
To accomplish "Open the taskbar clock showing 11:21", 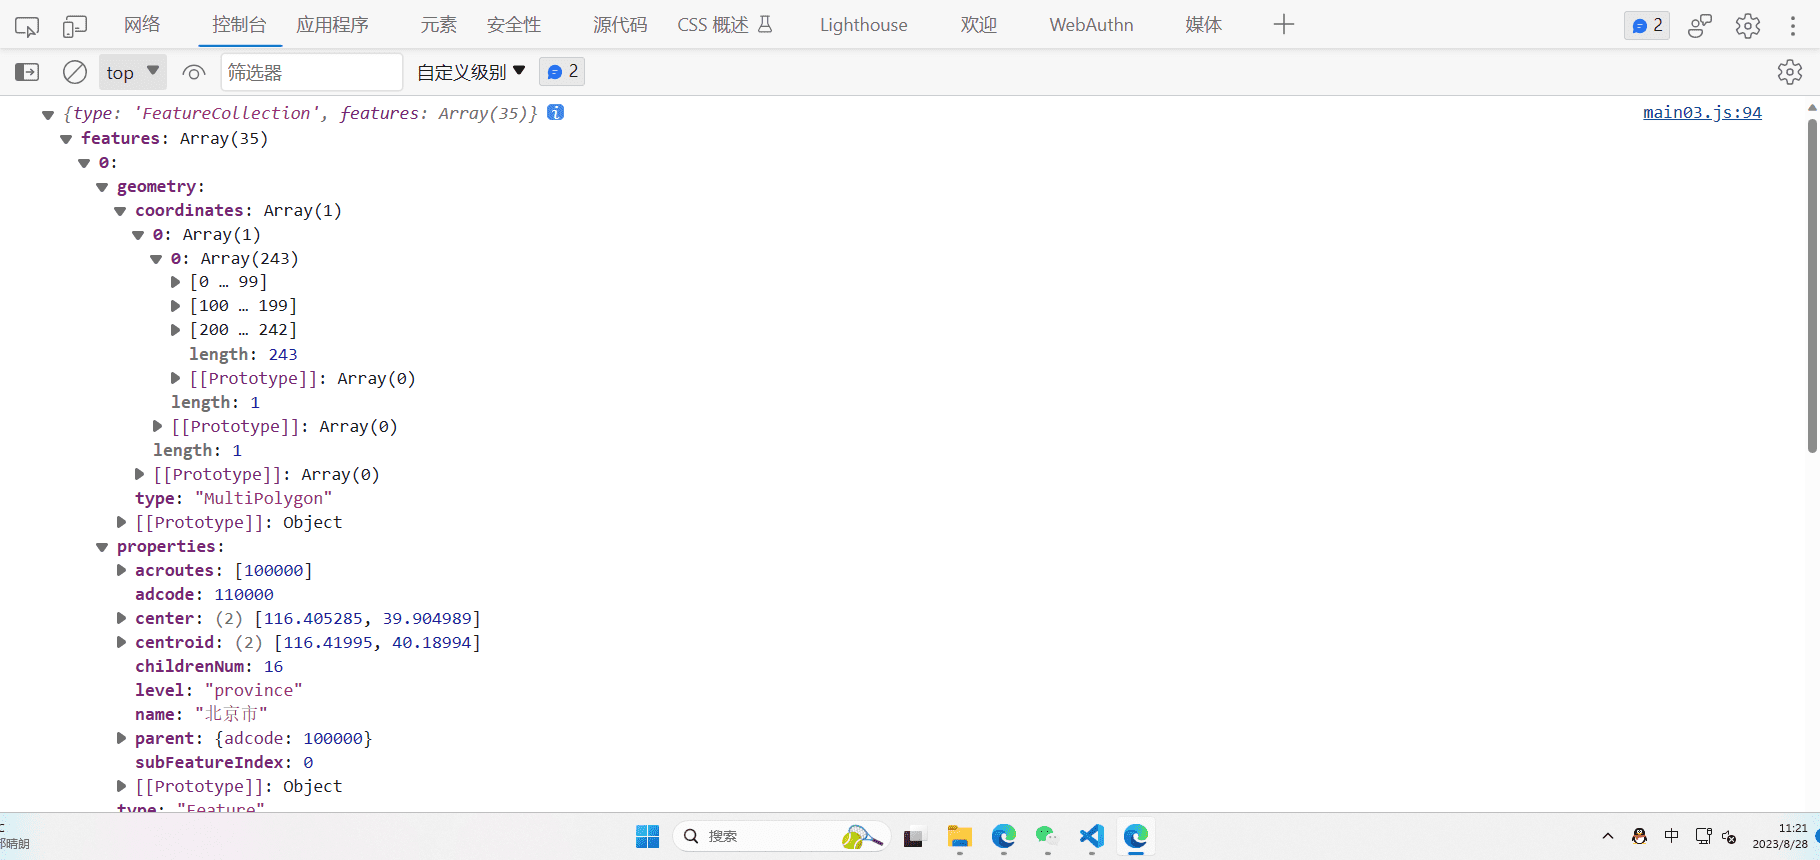I will click(1780, 836).
